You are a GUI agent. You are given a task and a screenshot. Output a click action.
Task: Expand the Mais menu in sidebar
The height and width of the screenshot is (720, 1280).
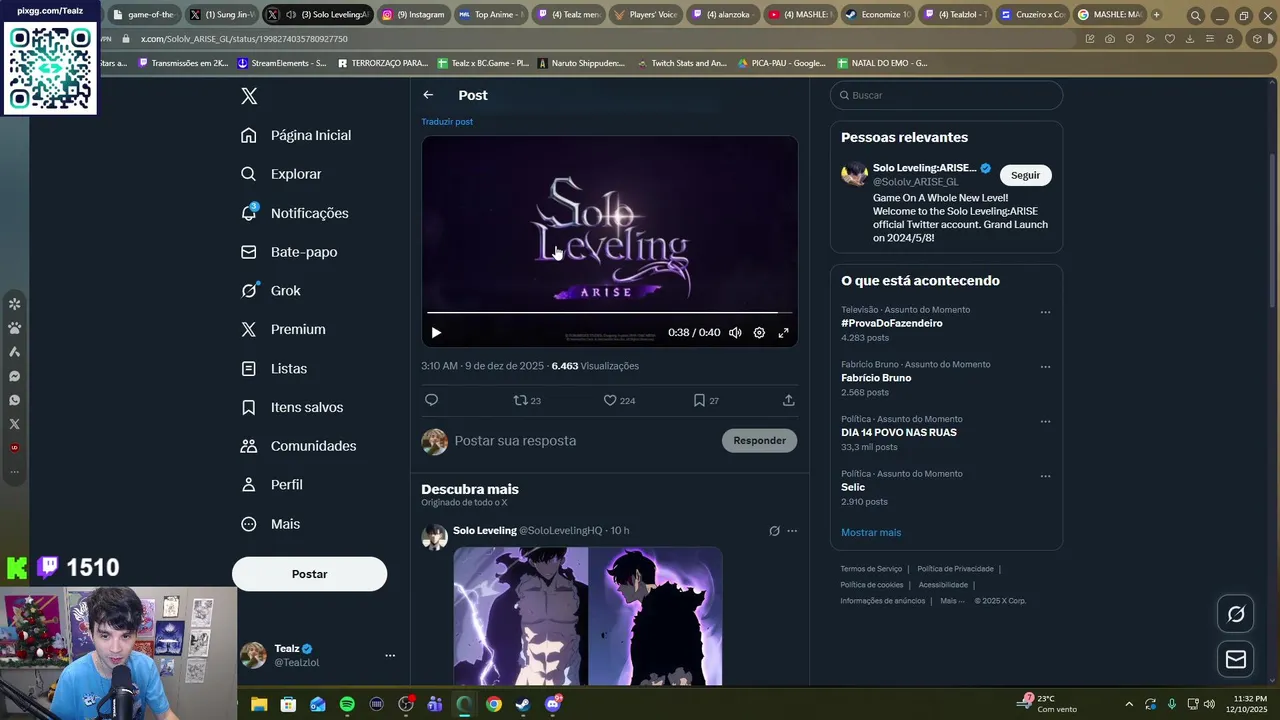270,524
